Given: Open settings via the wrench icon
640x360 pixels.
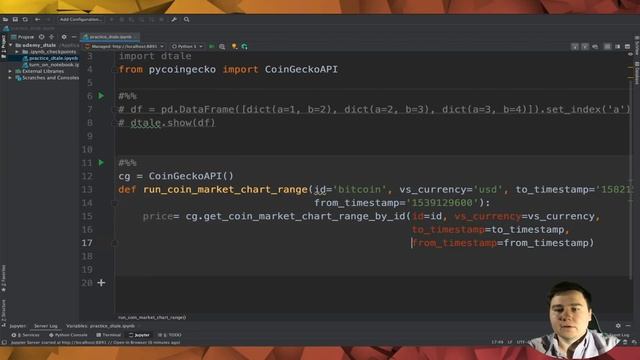Looking at the screenshot, I should (174, 19).
